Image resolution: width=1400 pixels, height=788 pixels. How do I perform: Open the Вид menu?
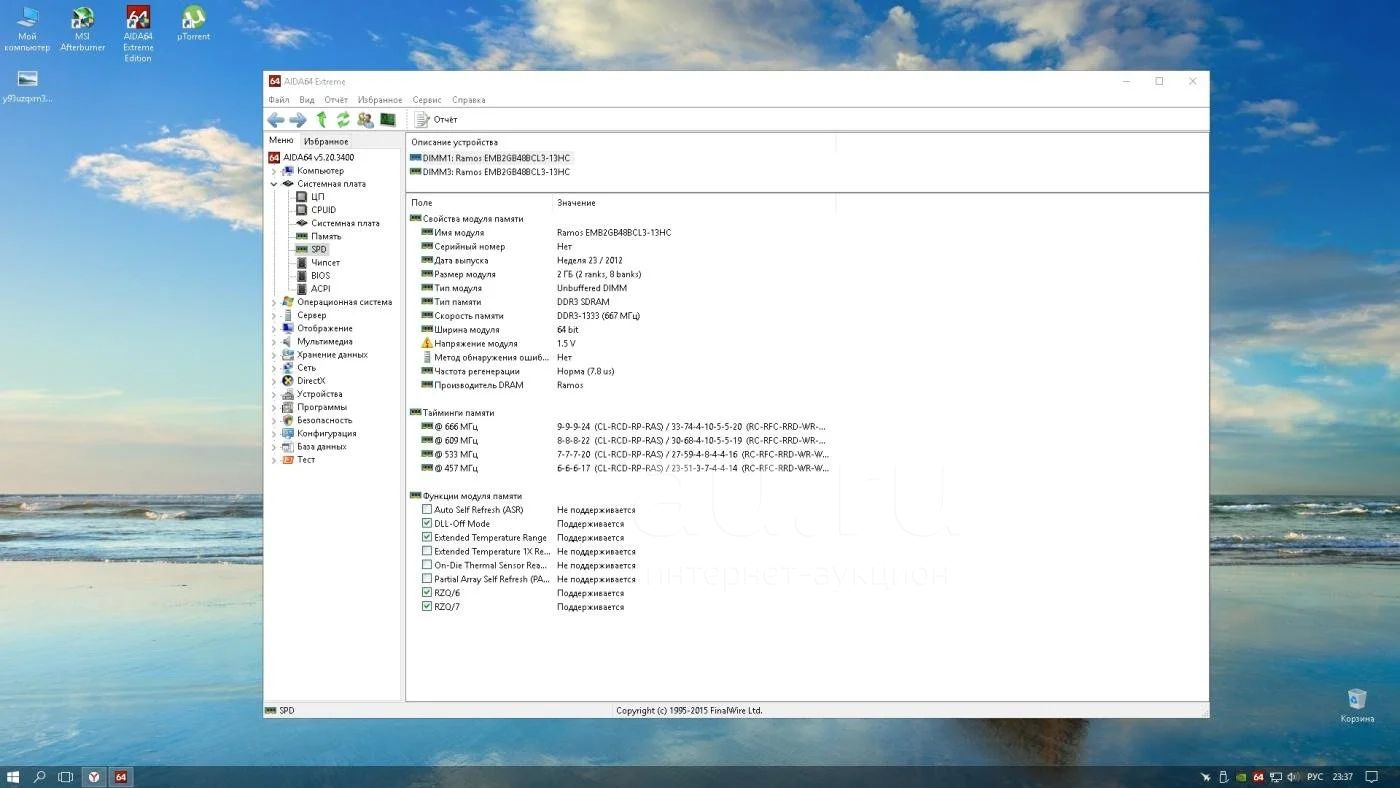click(307, 100)
